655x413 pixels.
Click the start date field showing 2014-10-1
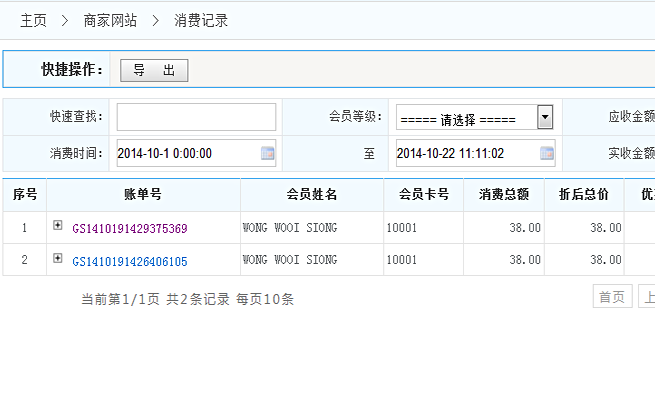coord(186,153)
